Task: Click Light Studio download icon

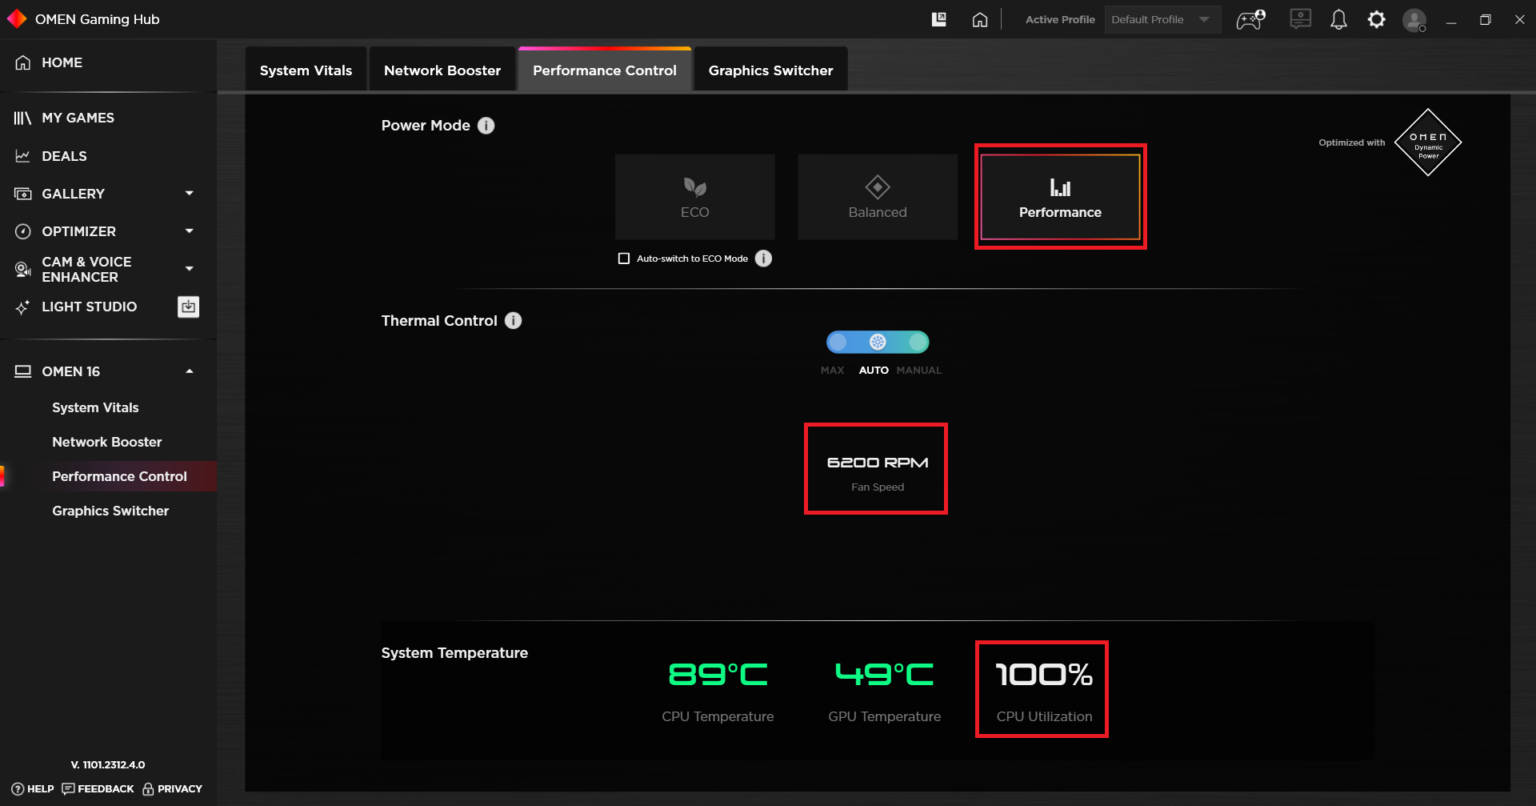Action: [188, 307]
